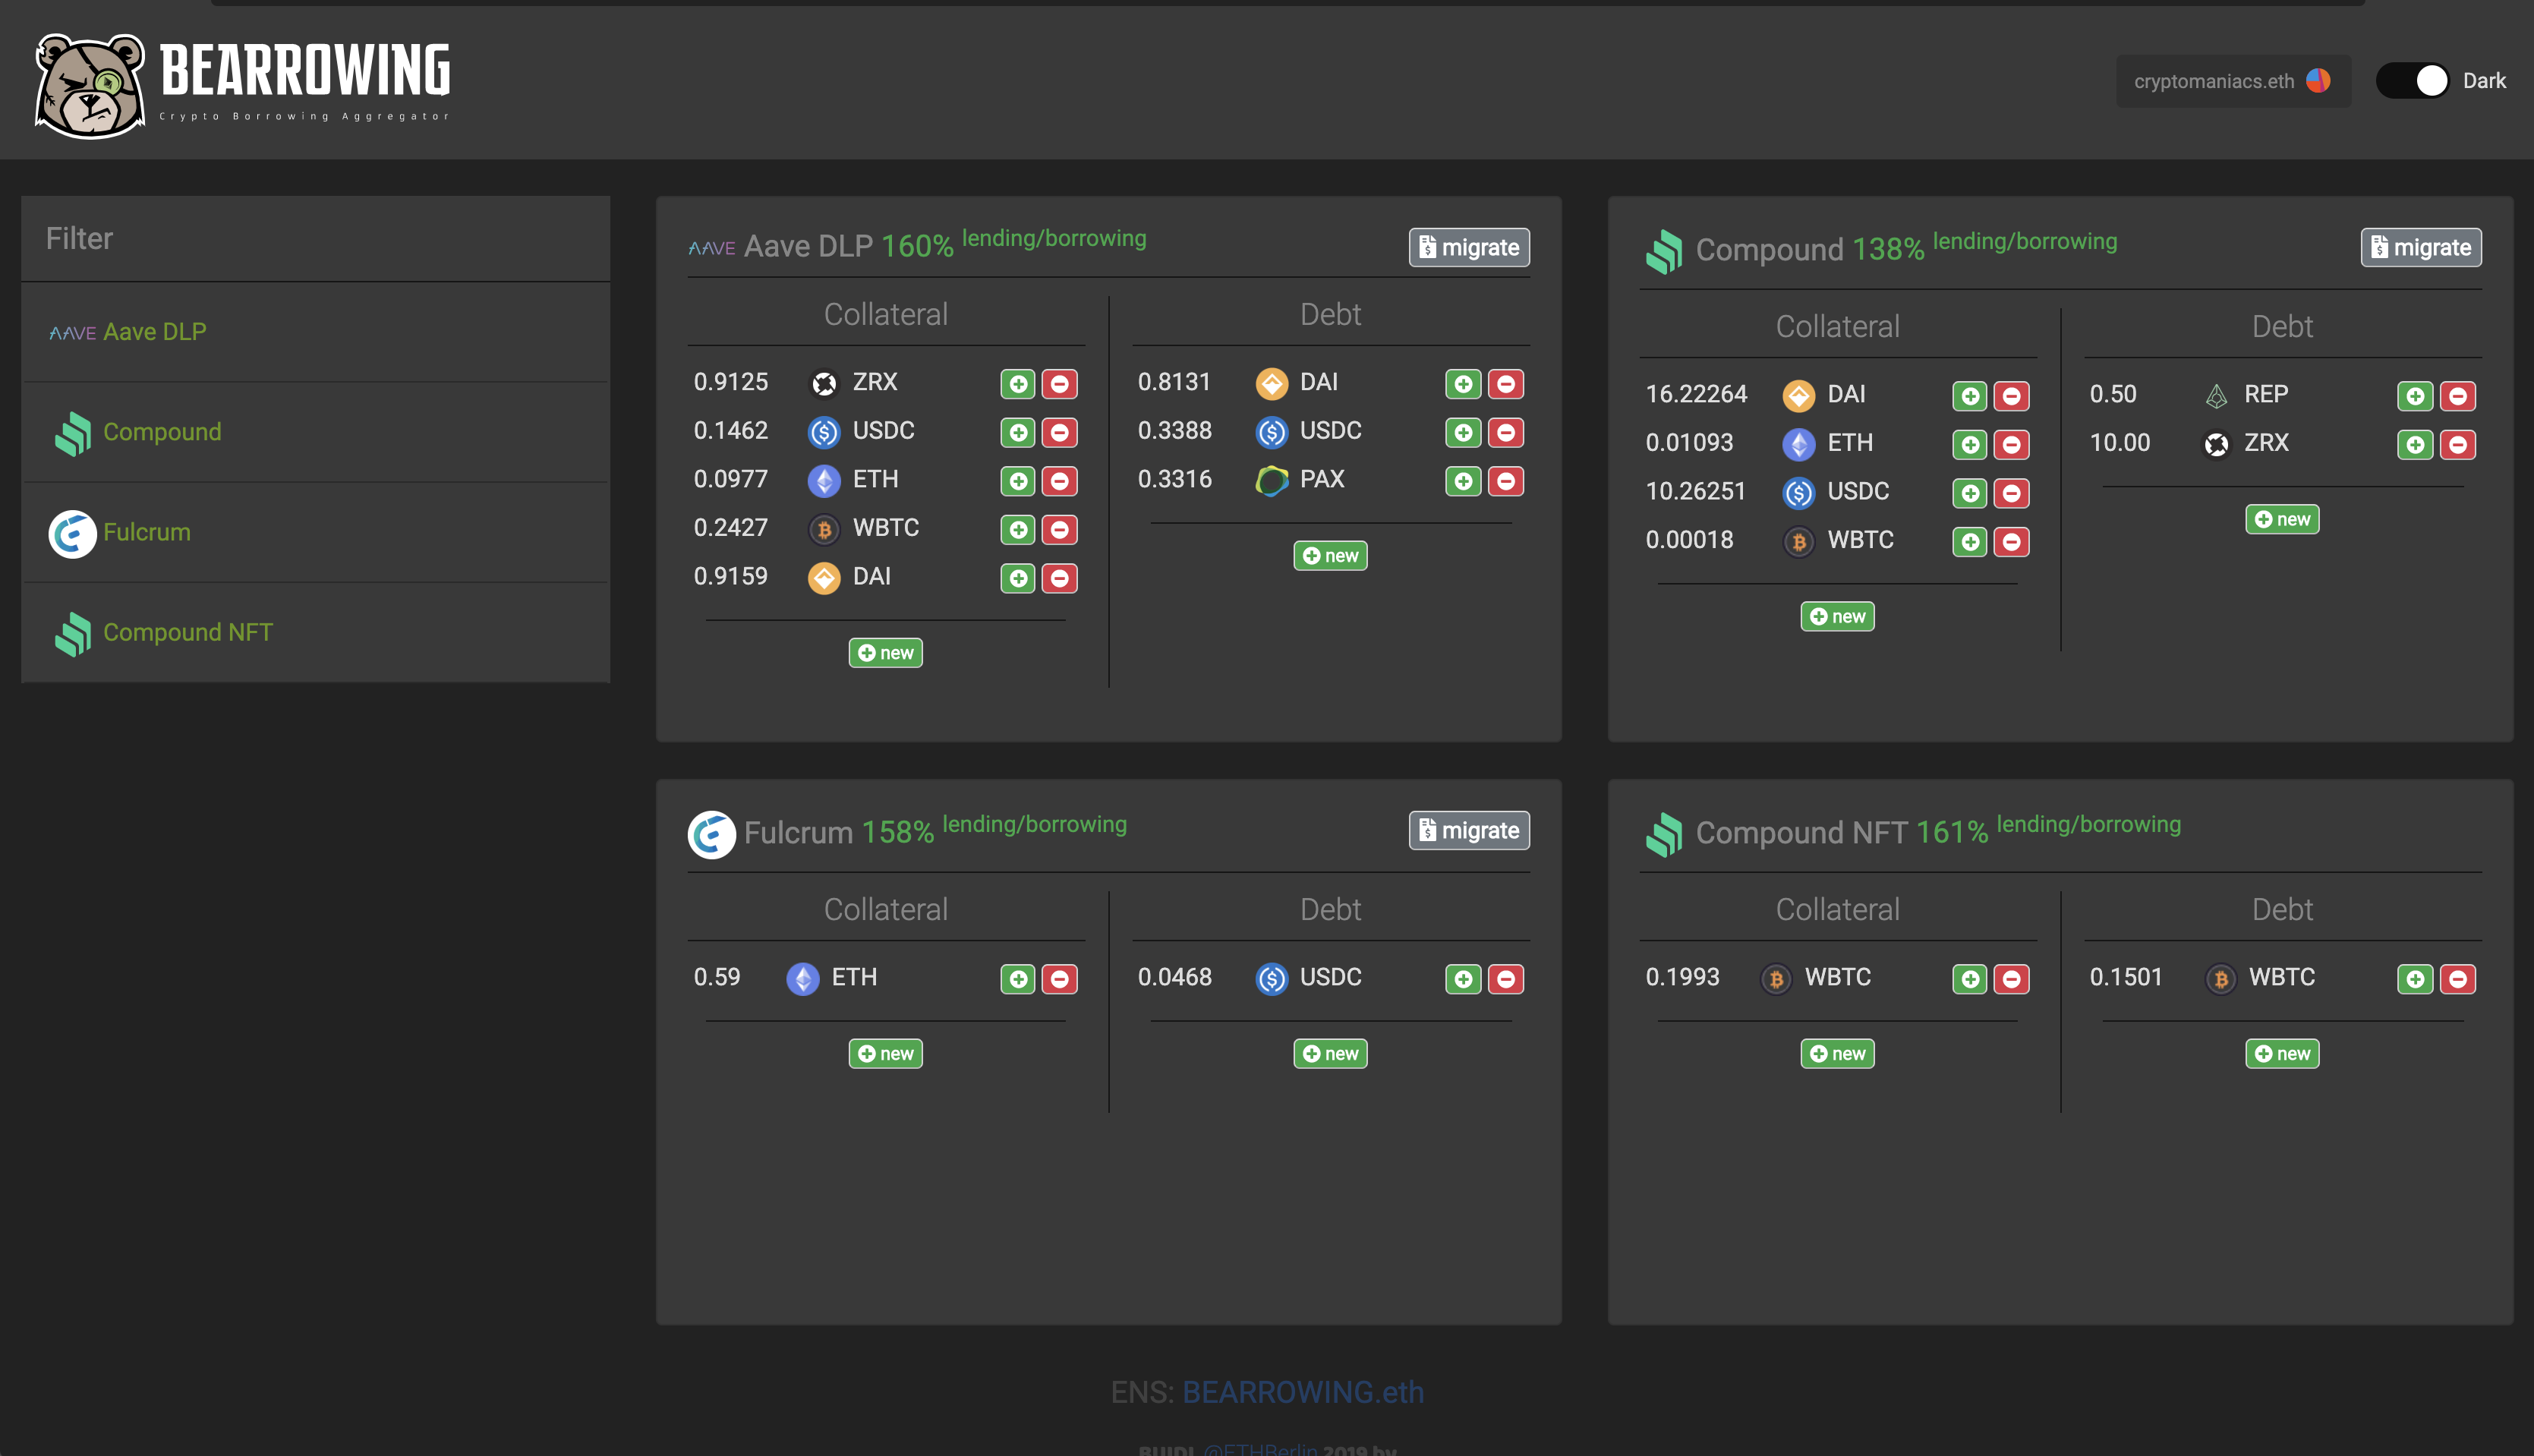Filter by Aave DLP
The width and height of the screenshot is (2534, 1456).
[x=154, y=332]
